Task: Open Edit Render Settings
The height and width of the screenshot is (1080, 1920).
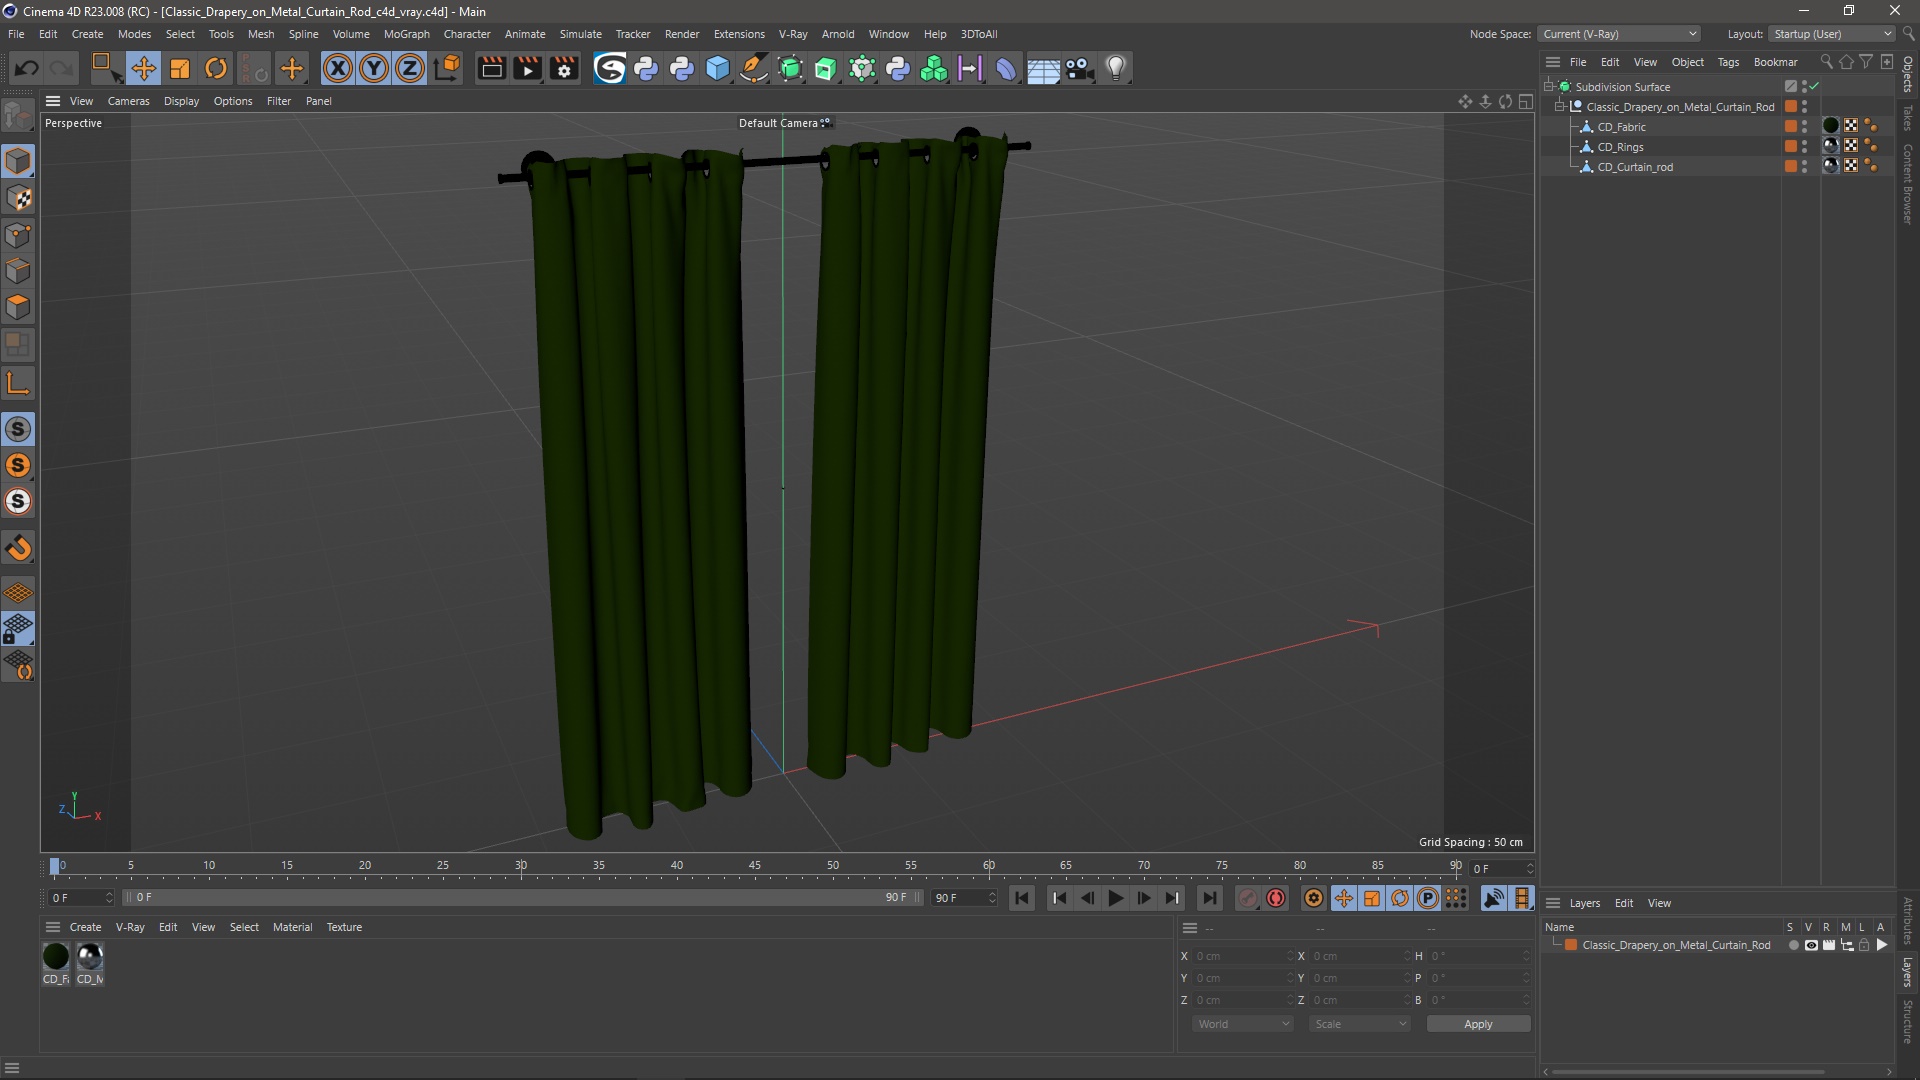Action: tap(564, 68)
